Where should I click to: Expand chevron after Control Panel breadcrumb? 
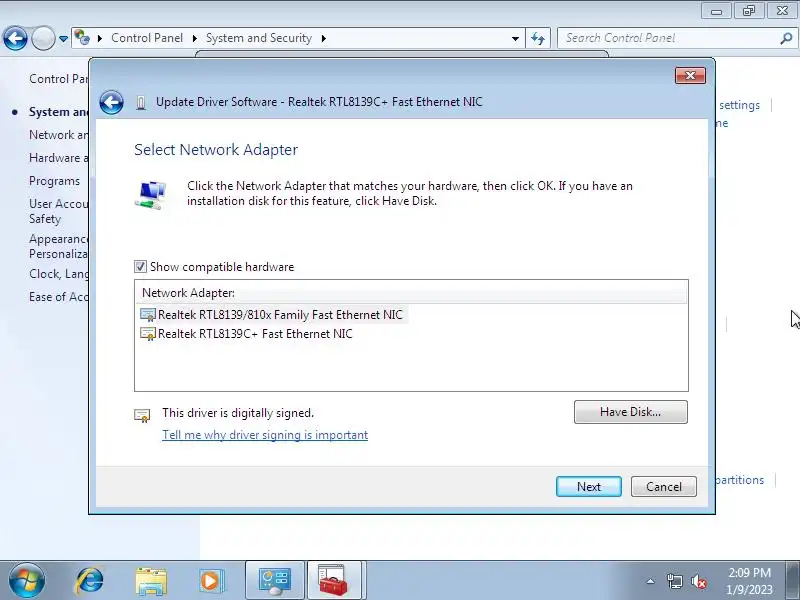[x=195, y=38]
